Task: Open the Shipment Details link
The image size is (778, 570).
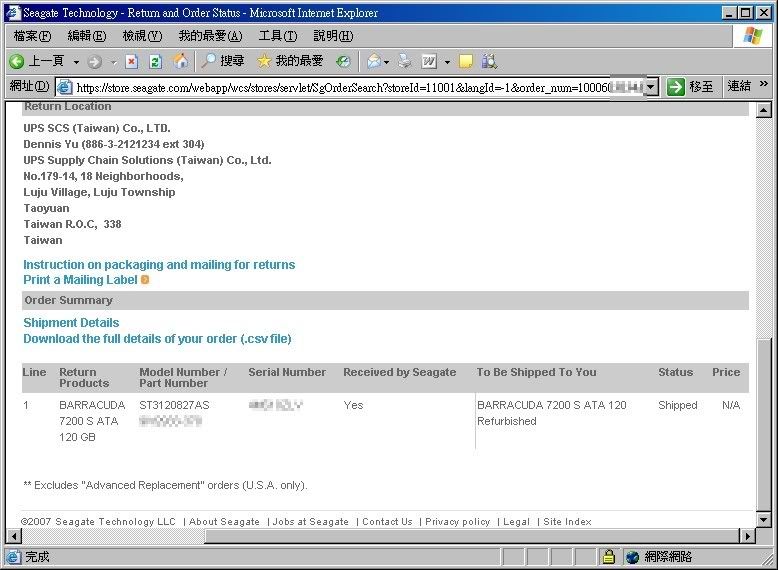Action: 71,322
